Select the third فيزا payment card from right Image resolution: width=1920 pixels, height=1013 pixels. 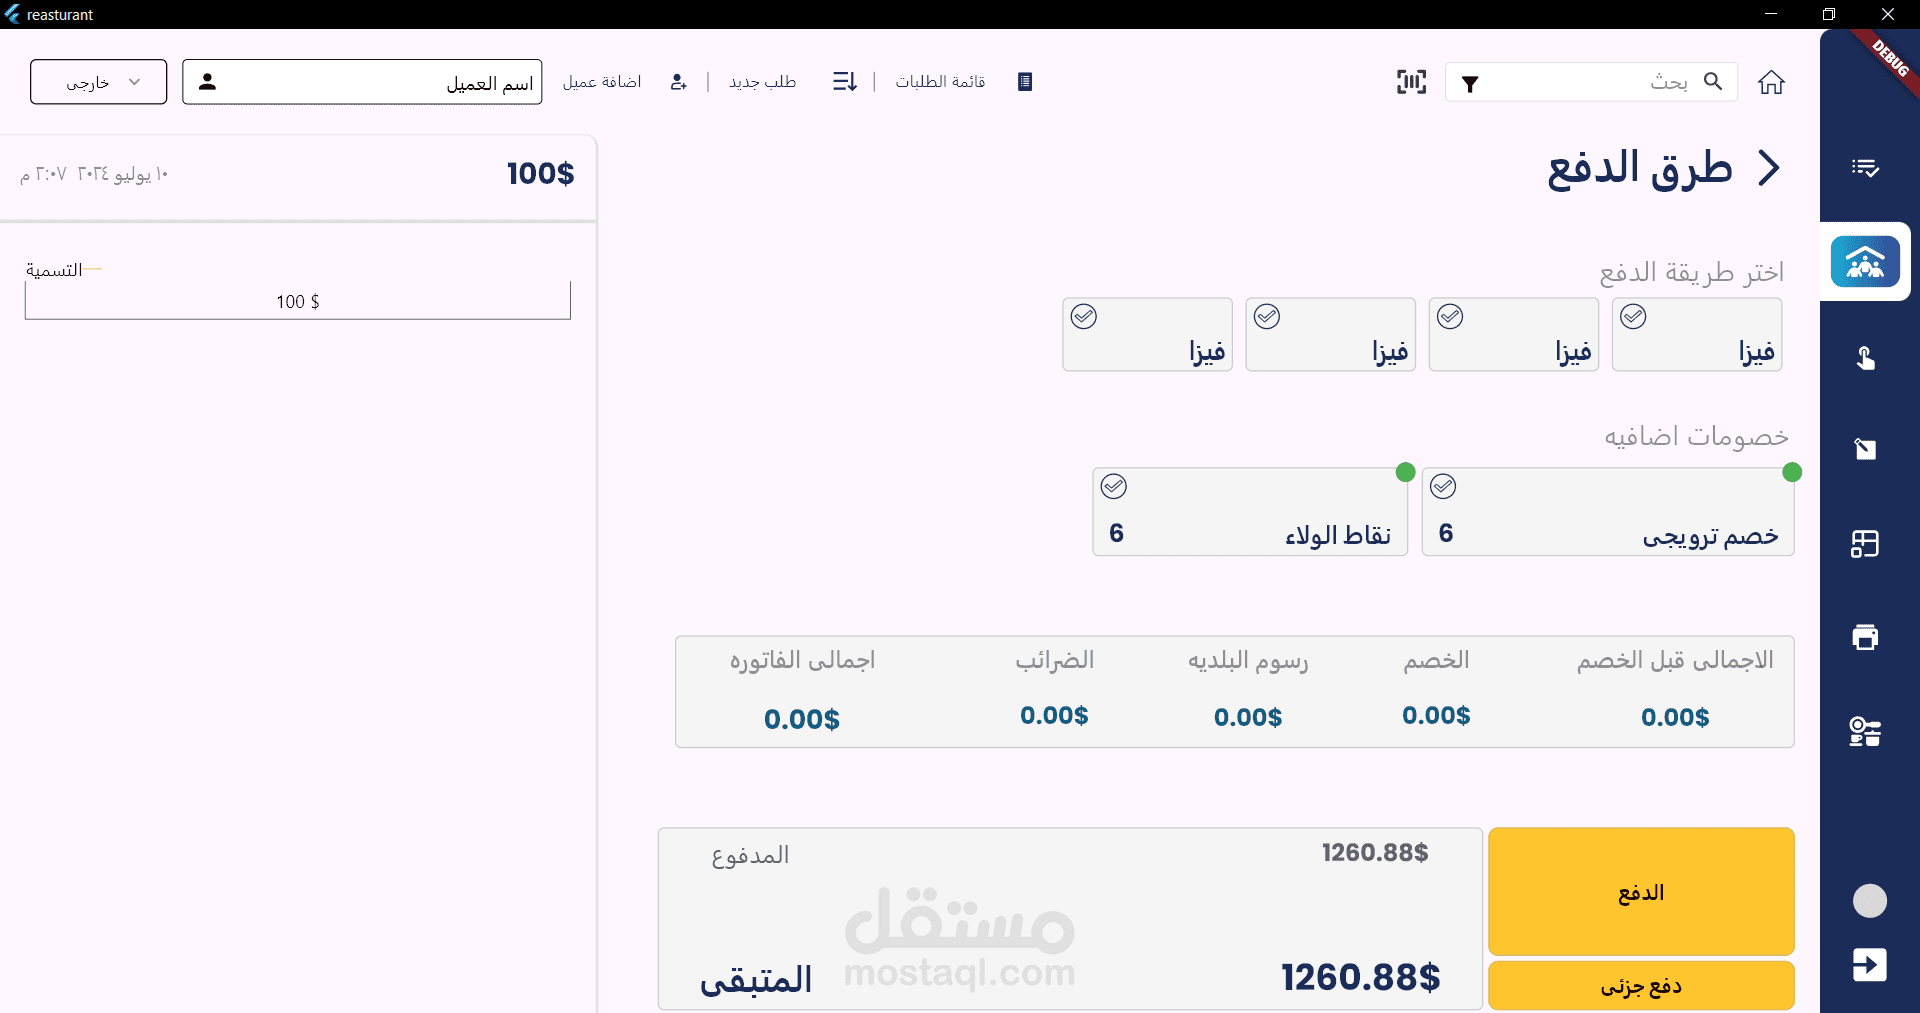1331,334
